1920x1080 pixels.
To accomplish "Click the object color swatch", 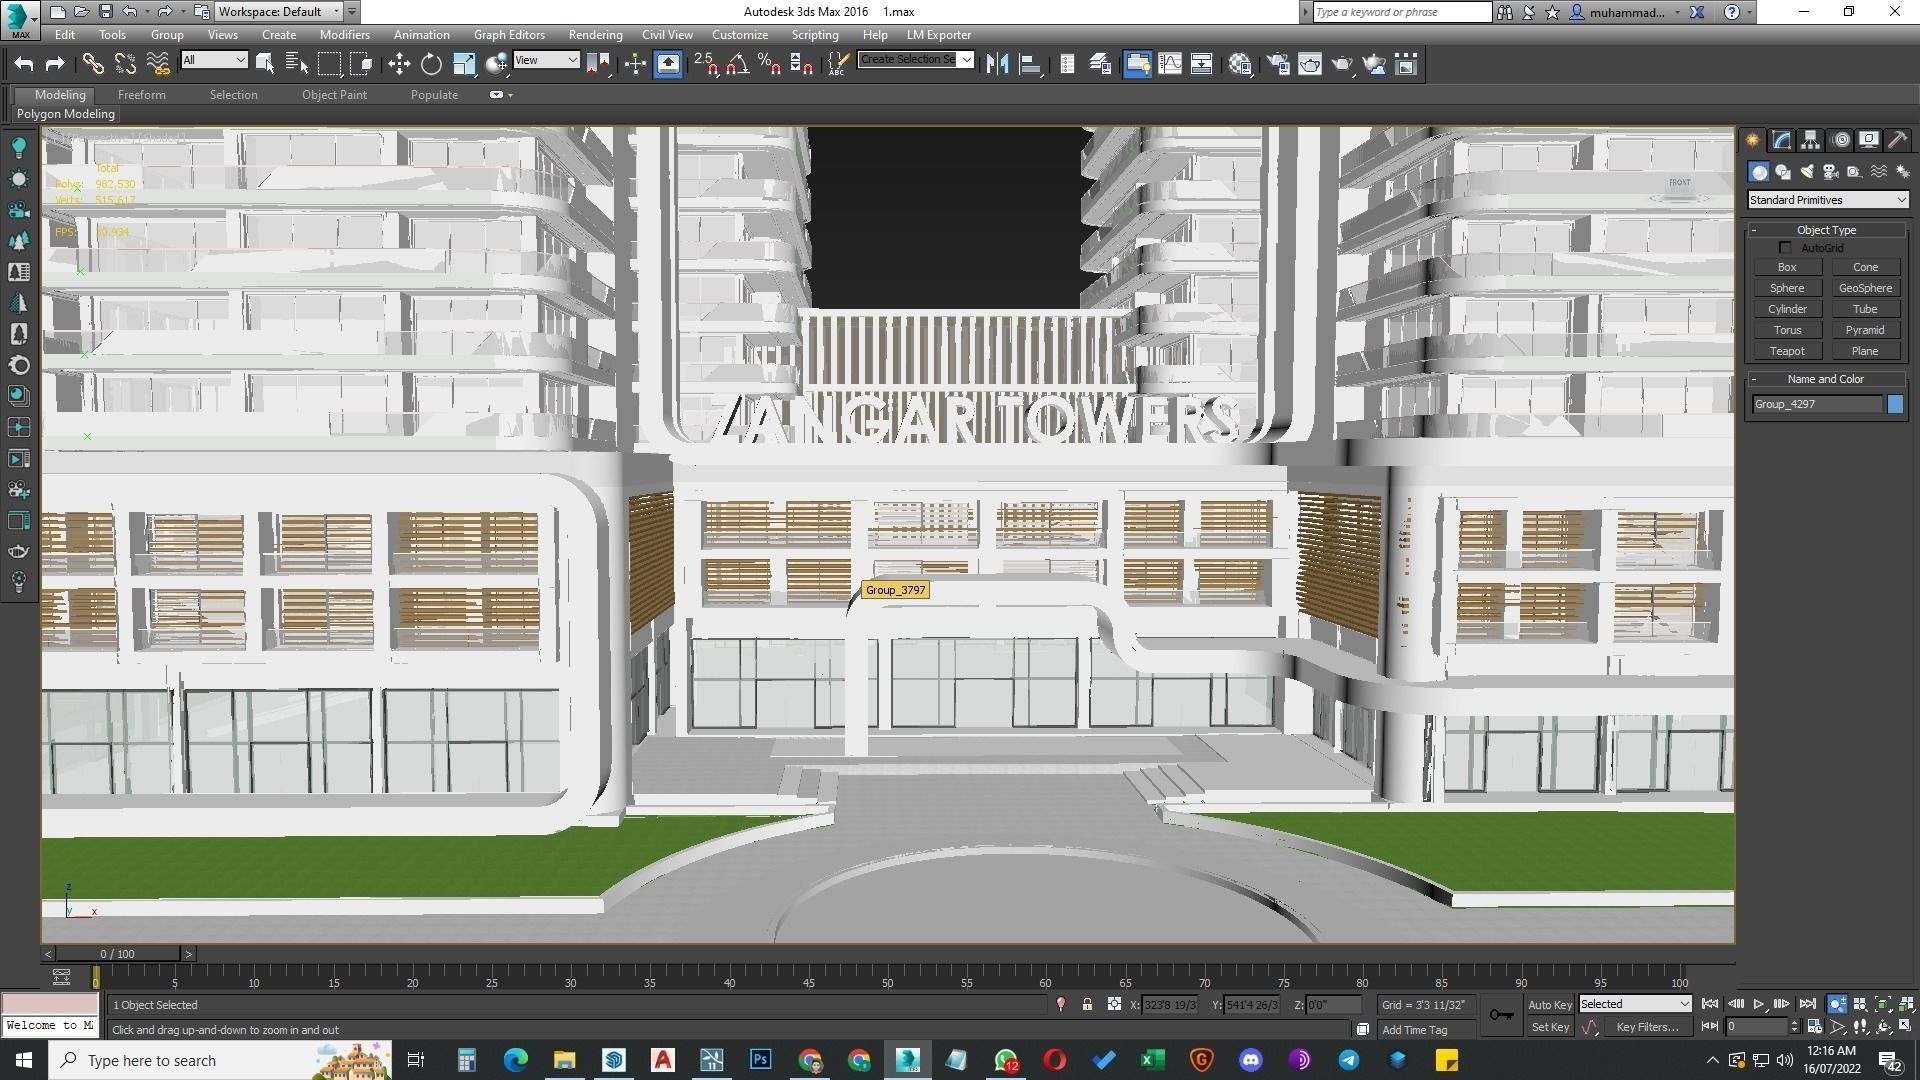I will click(1895, 405).
